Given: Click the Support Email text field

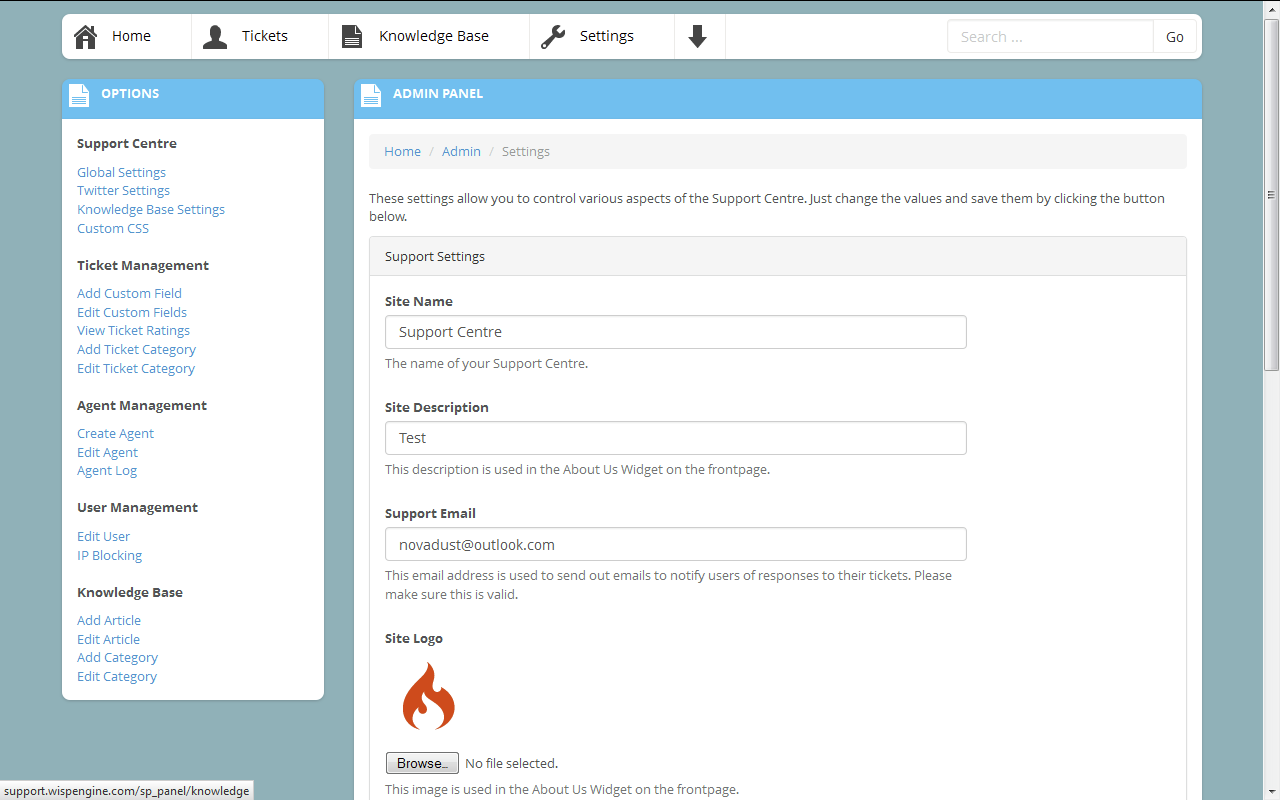Looking at the screenshot, I should (675, 545).
